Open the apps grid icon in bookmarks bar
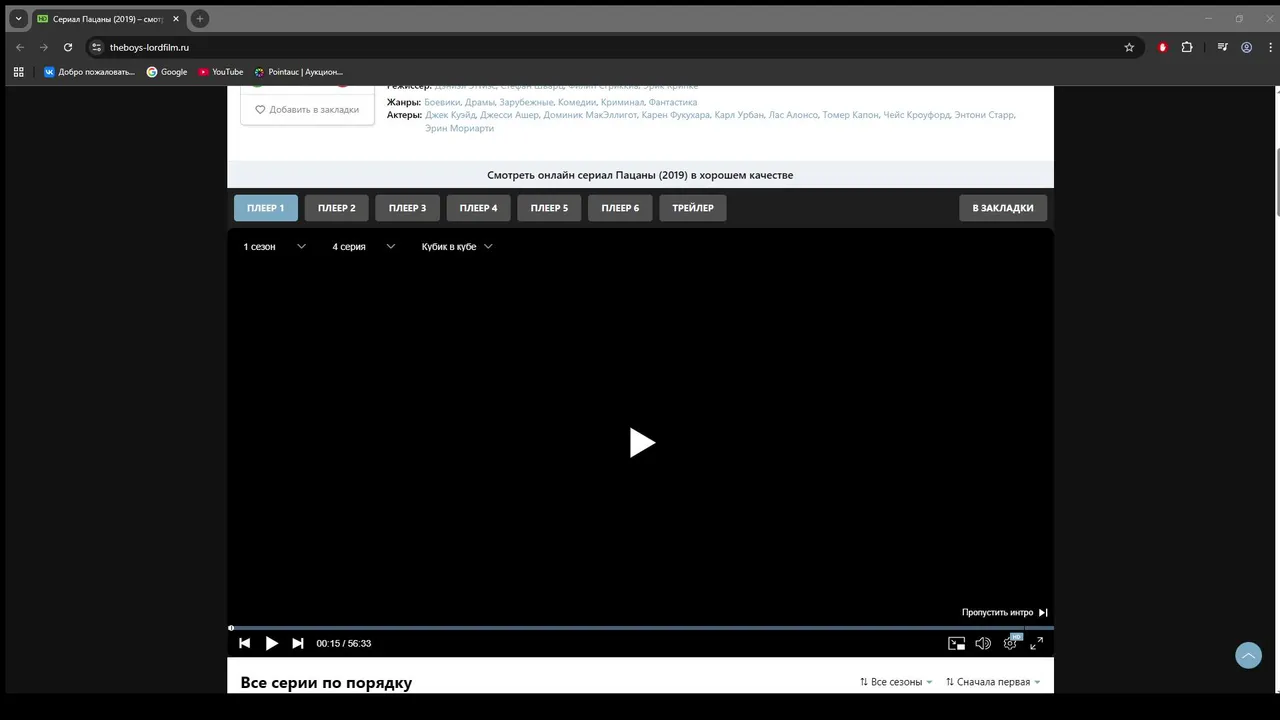Image resolution: width=1280 pixels, height=720 pixels. [x=18, y=72]
